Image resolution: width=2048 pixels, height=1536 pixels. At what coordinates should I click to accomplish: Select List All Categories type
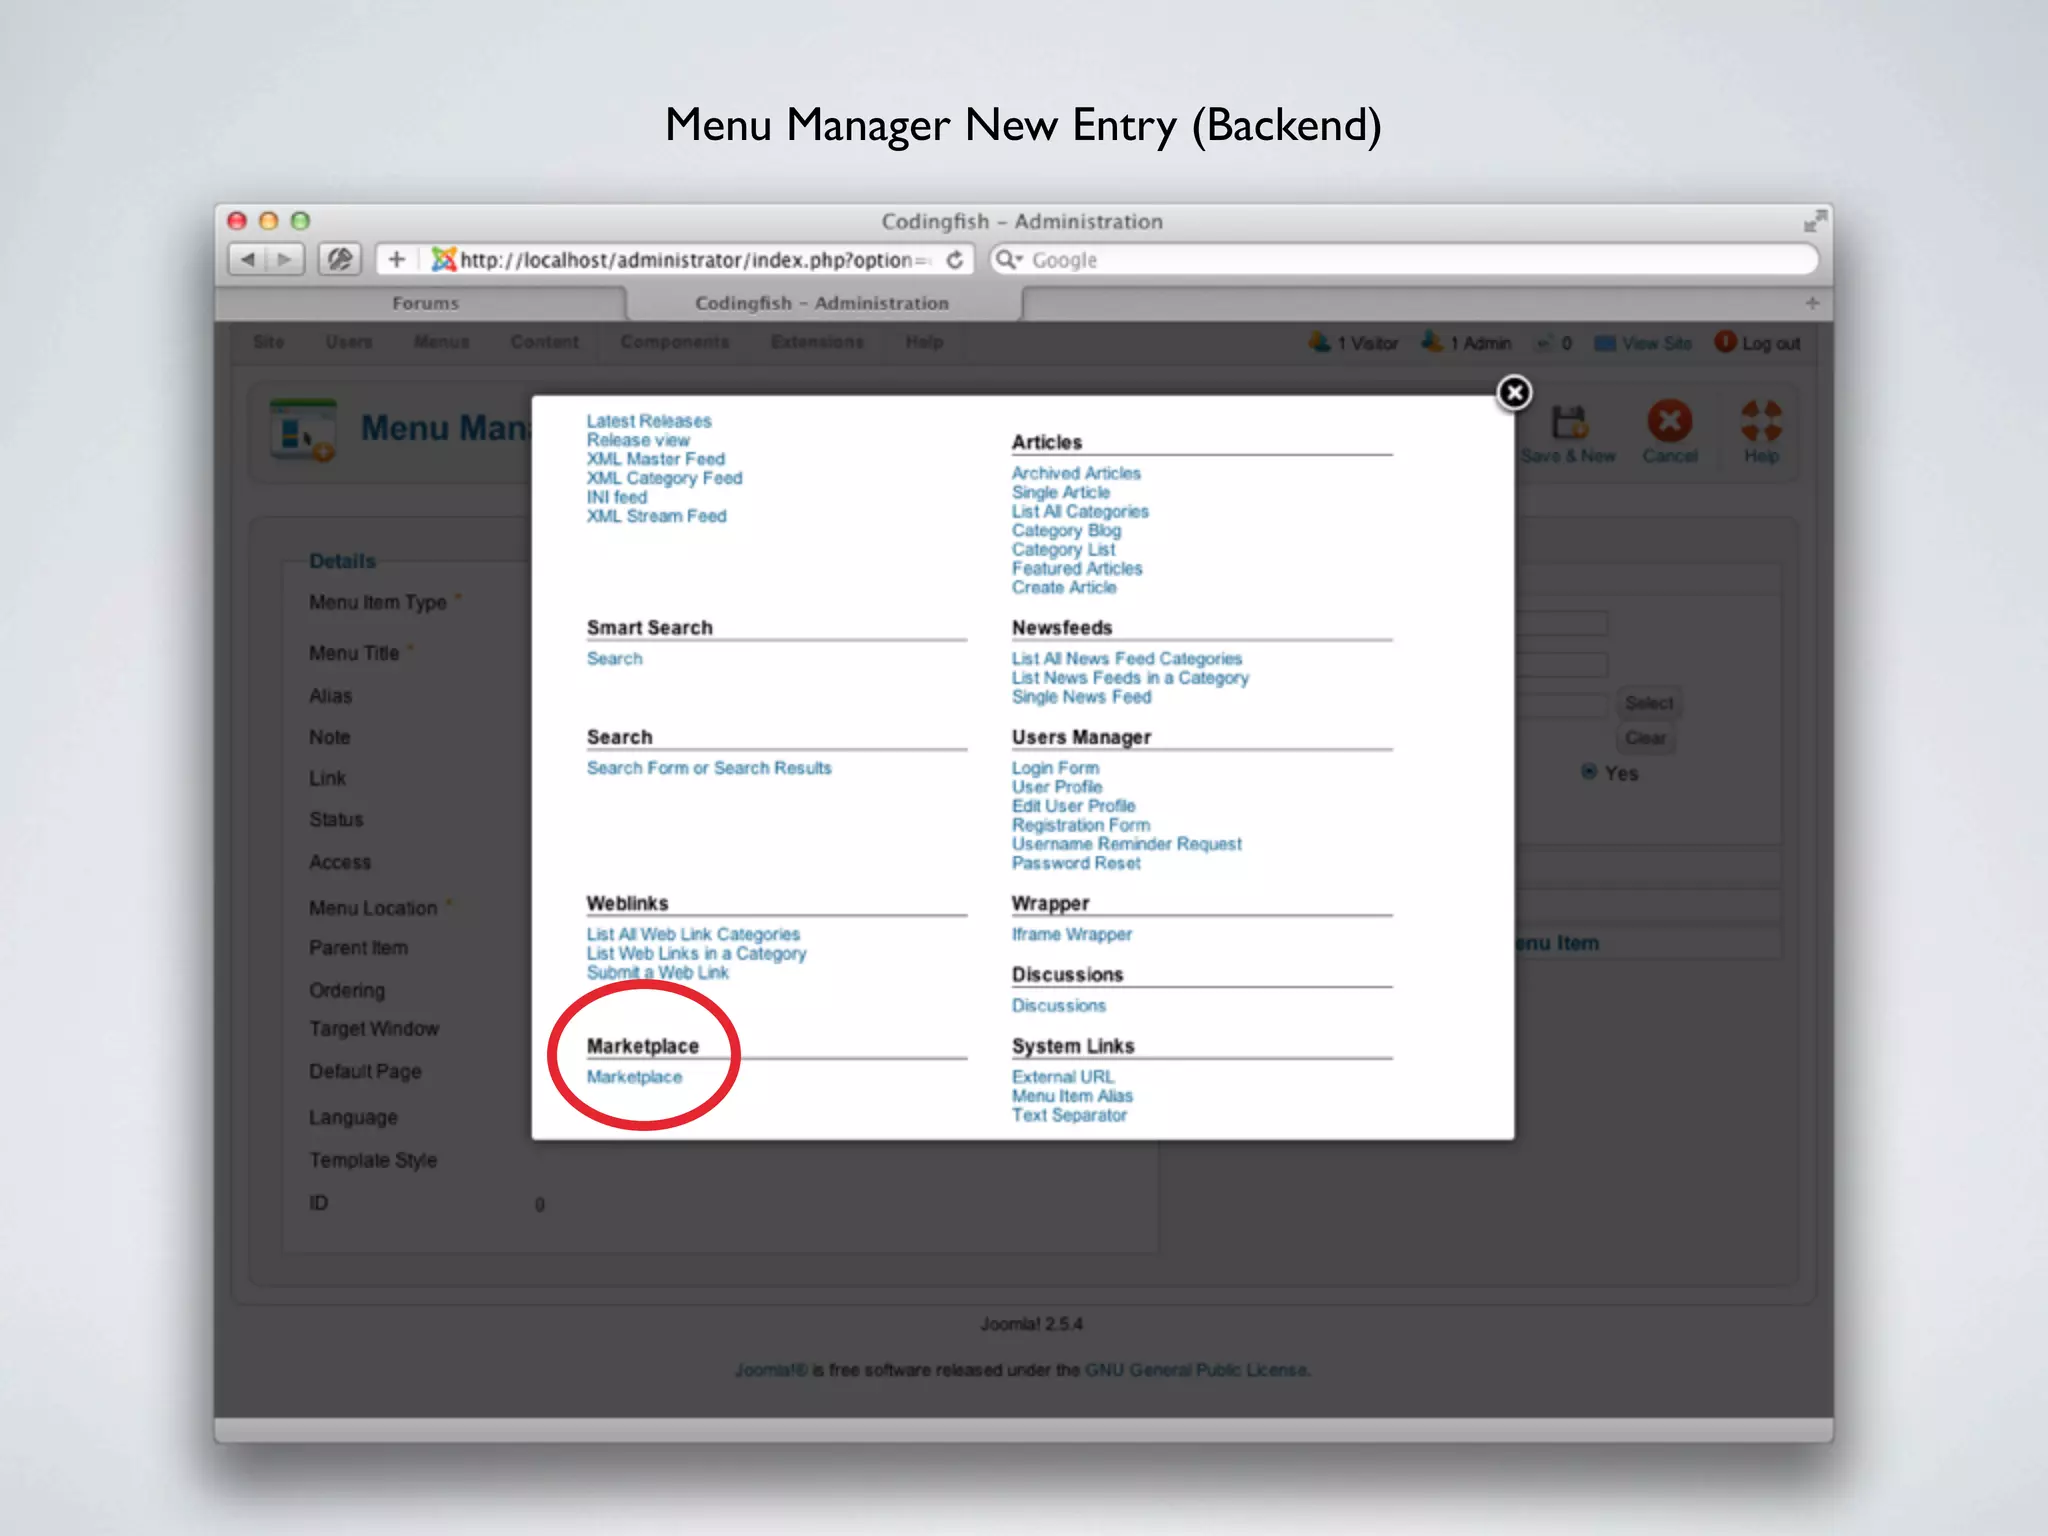coord(1080,511)
